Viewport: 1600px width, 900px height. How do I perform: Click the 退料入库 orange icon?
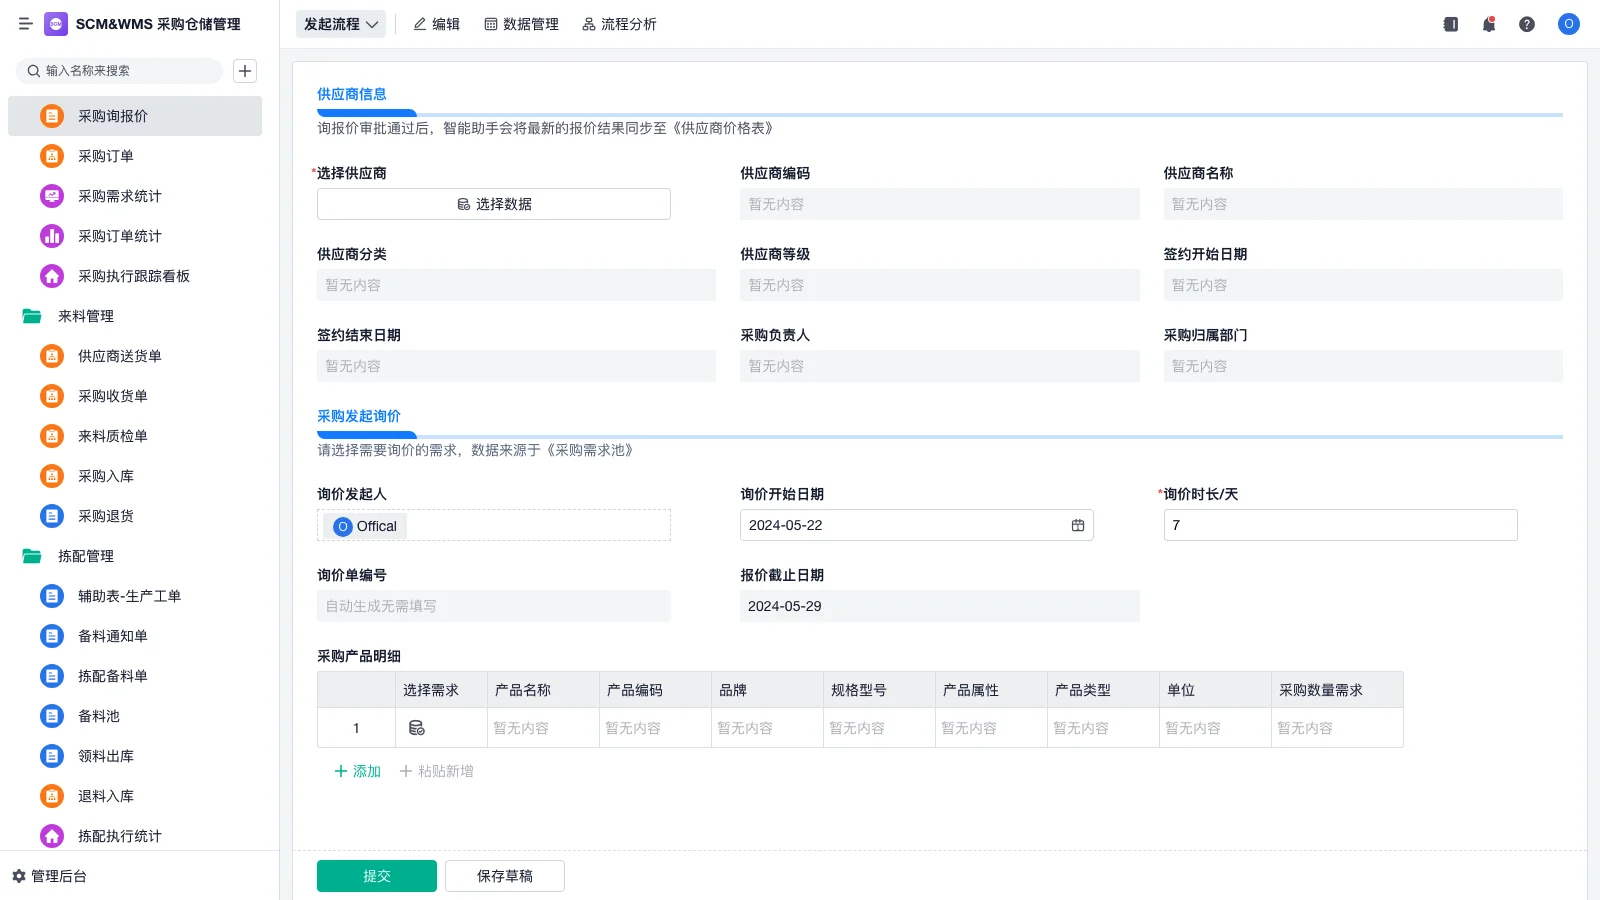coord(52,796)
